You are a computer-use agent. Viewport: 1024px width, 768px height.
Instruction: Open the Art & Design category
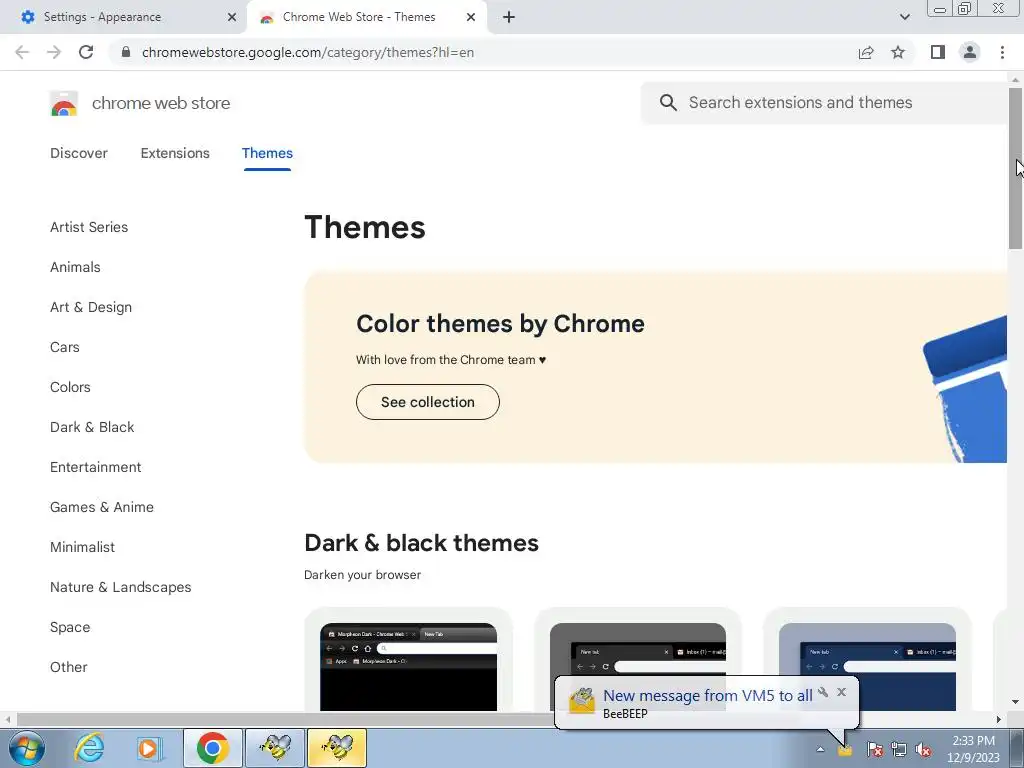tap(91, 307)
